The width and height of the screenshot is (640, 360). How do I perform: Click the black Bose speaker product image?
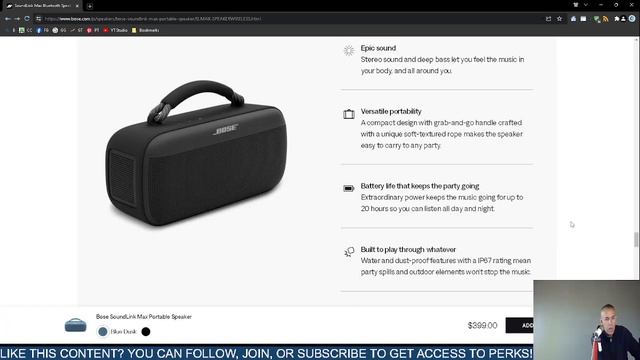click(196, 153)
